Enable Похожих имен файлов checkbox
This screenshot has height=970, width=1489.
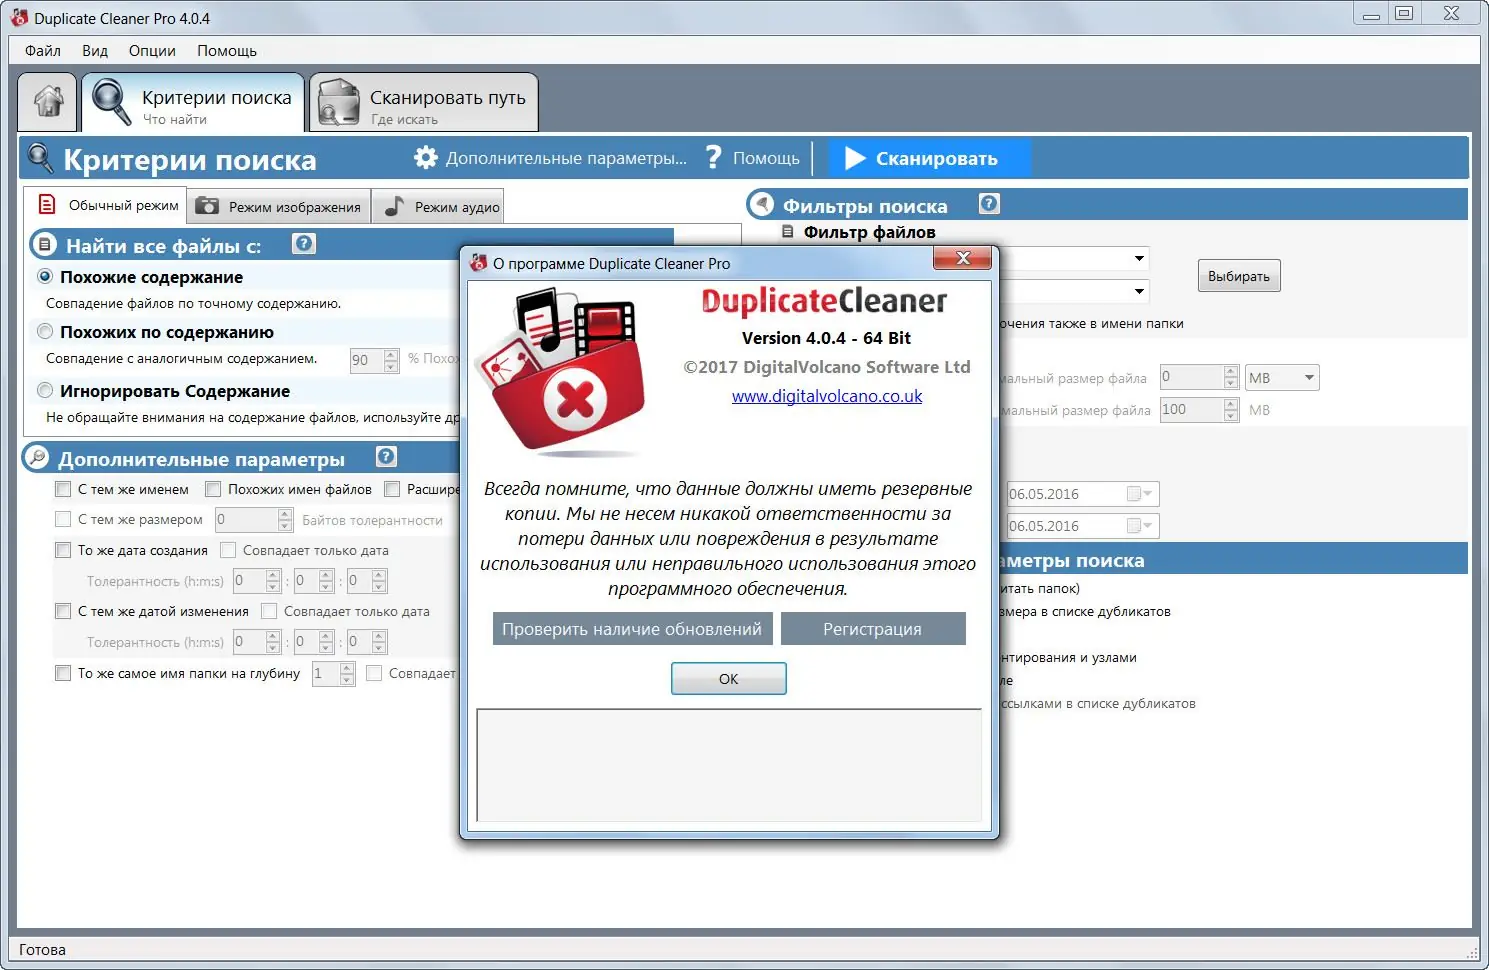click(x=213, y=489)
